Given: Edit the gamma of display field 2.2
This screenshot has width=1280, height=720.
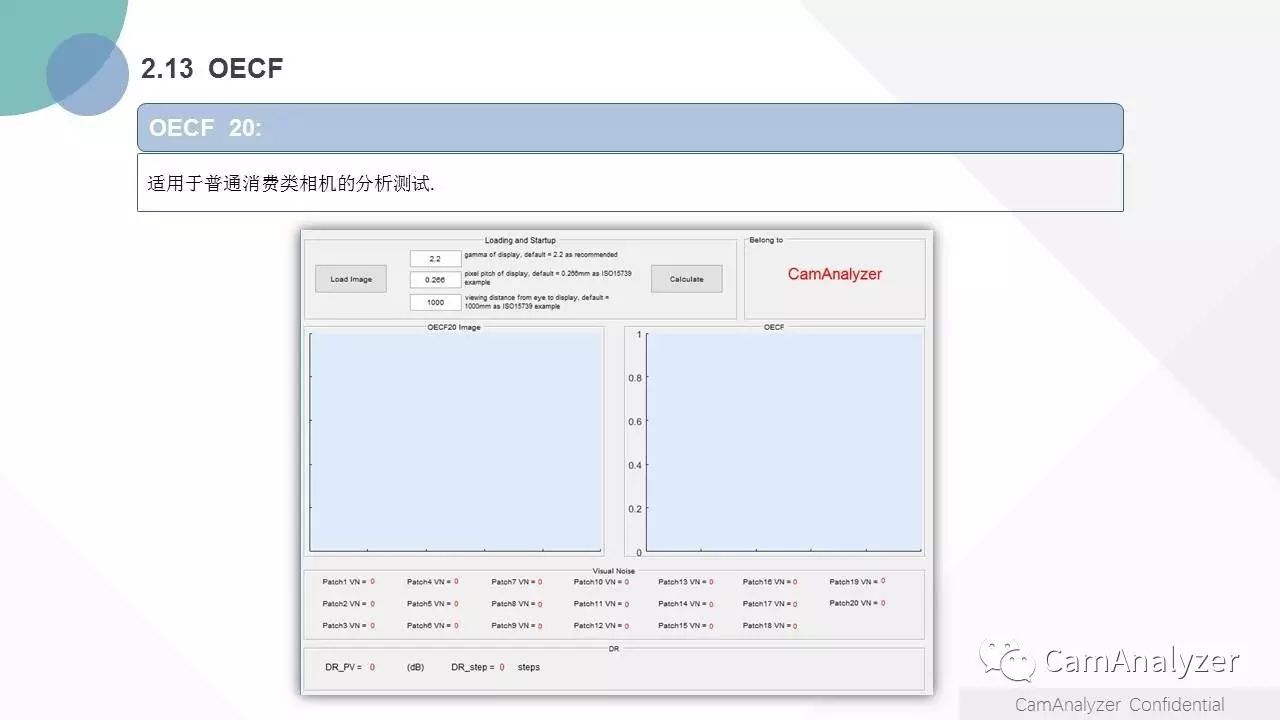Looking at the screenshot, I should click(x=435, y=259).
